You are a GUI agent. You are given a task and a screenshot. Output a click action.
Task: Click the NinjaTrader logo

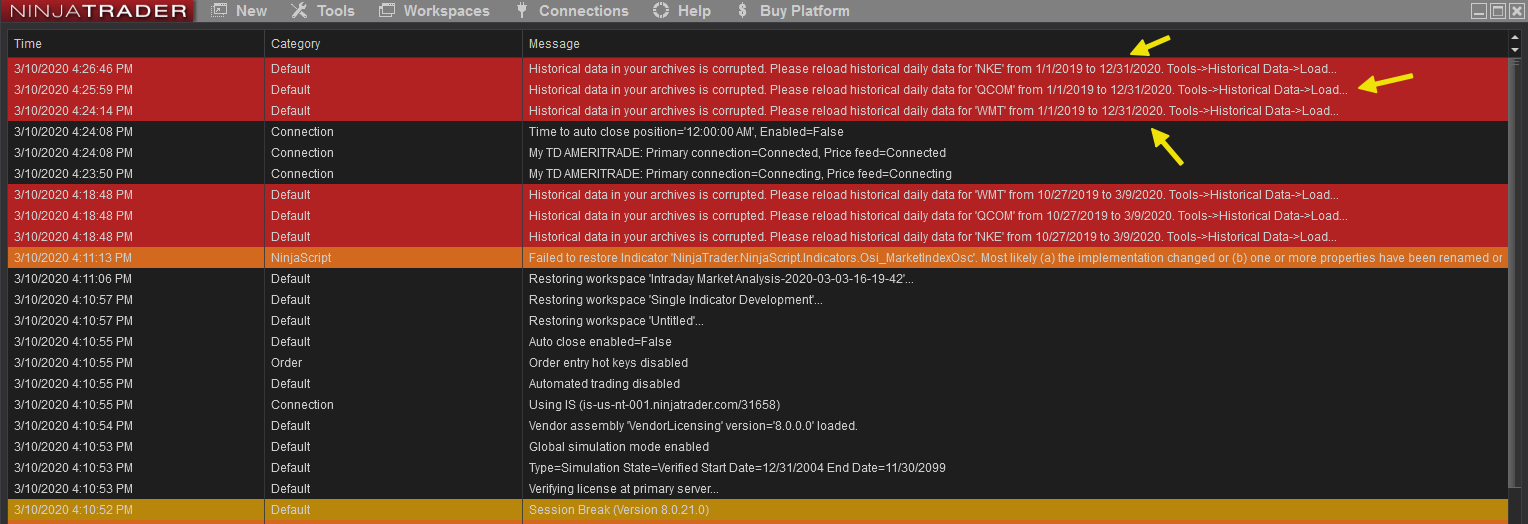[97, 11]
